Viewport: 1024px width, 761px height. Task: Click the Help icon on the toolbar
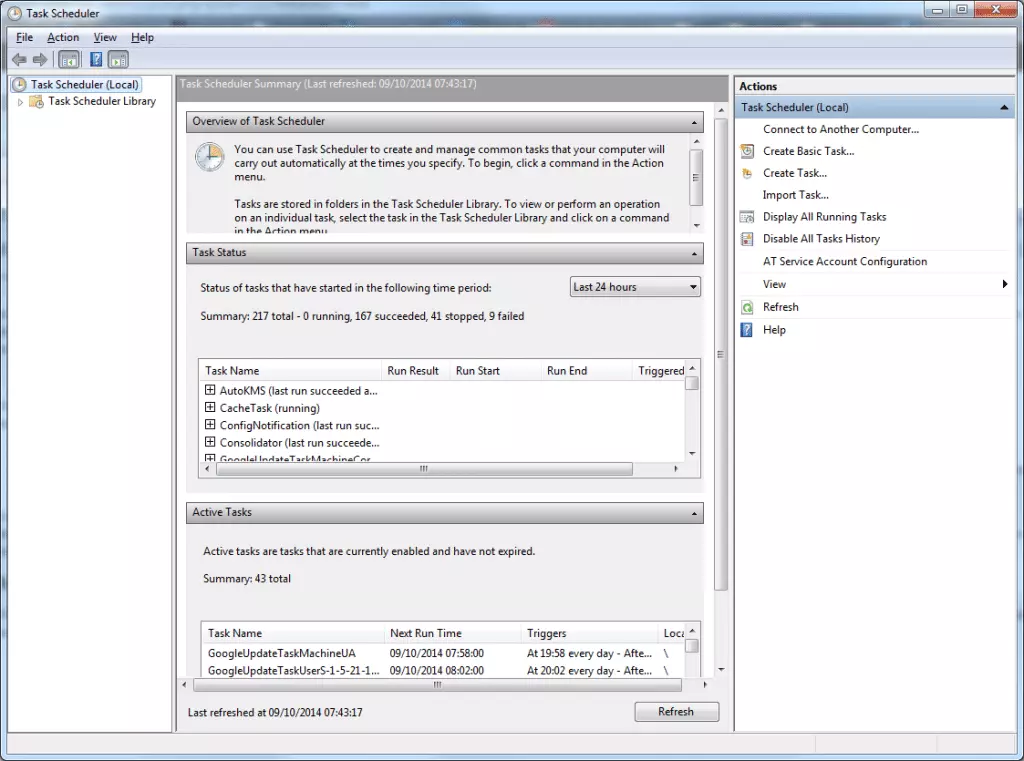coord(94,59)
